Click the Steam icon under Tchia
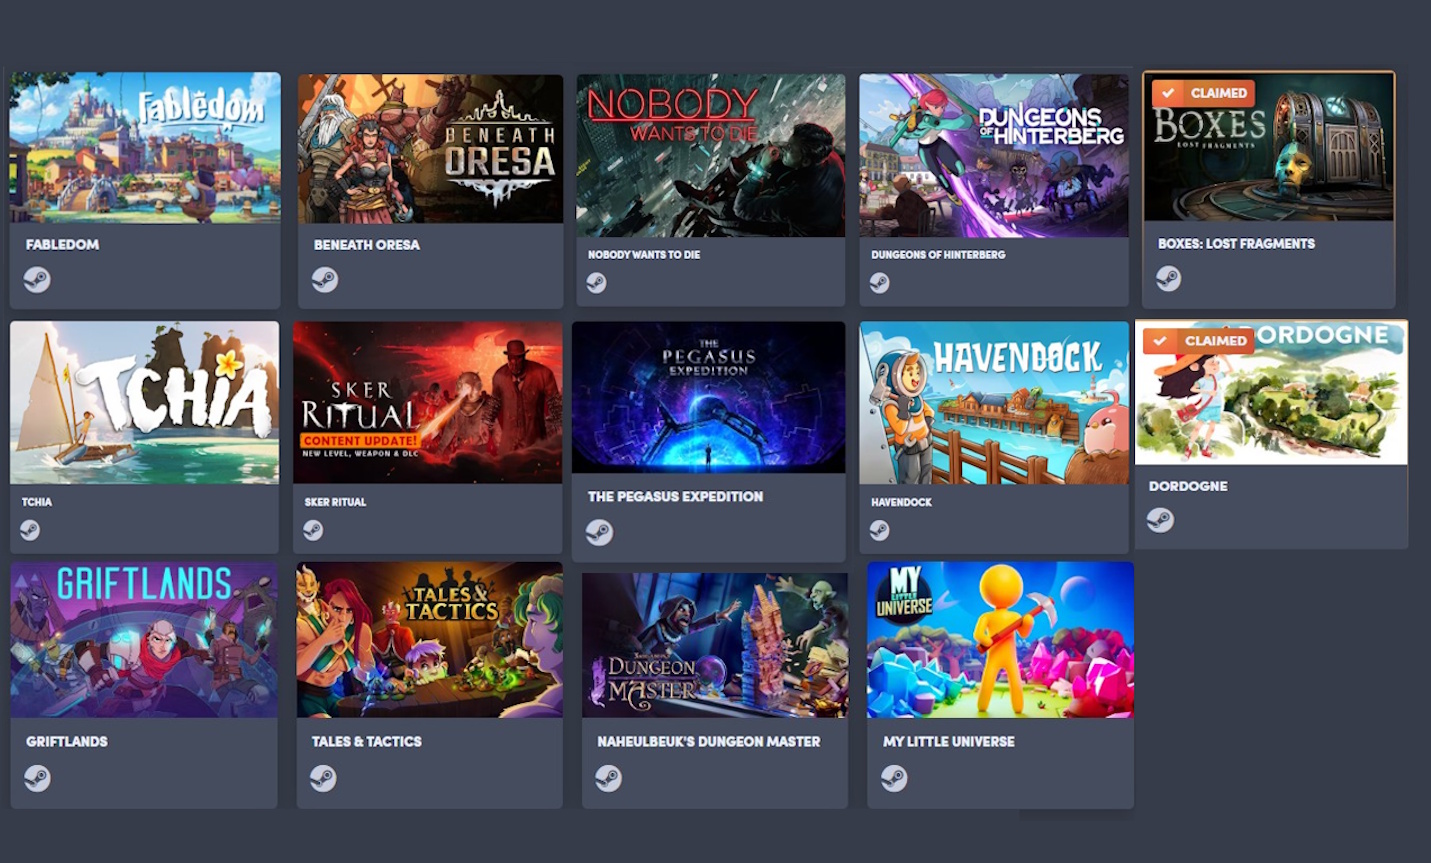The image size is (1431, 863). (30, 530)
